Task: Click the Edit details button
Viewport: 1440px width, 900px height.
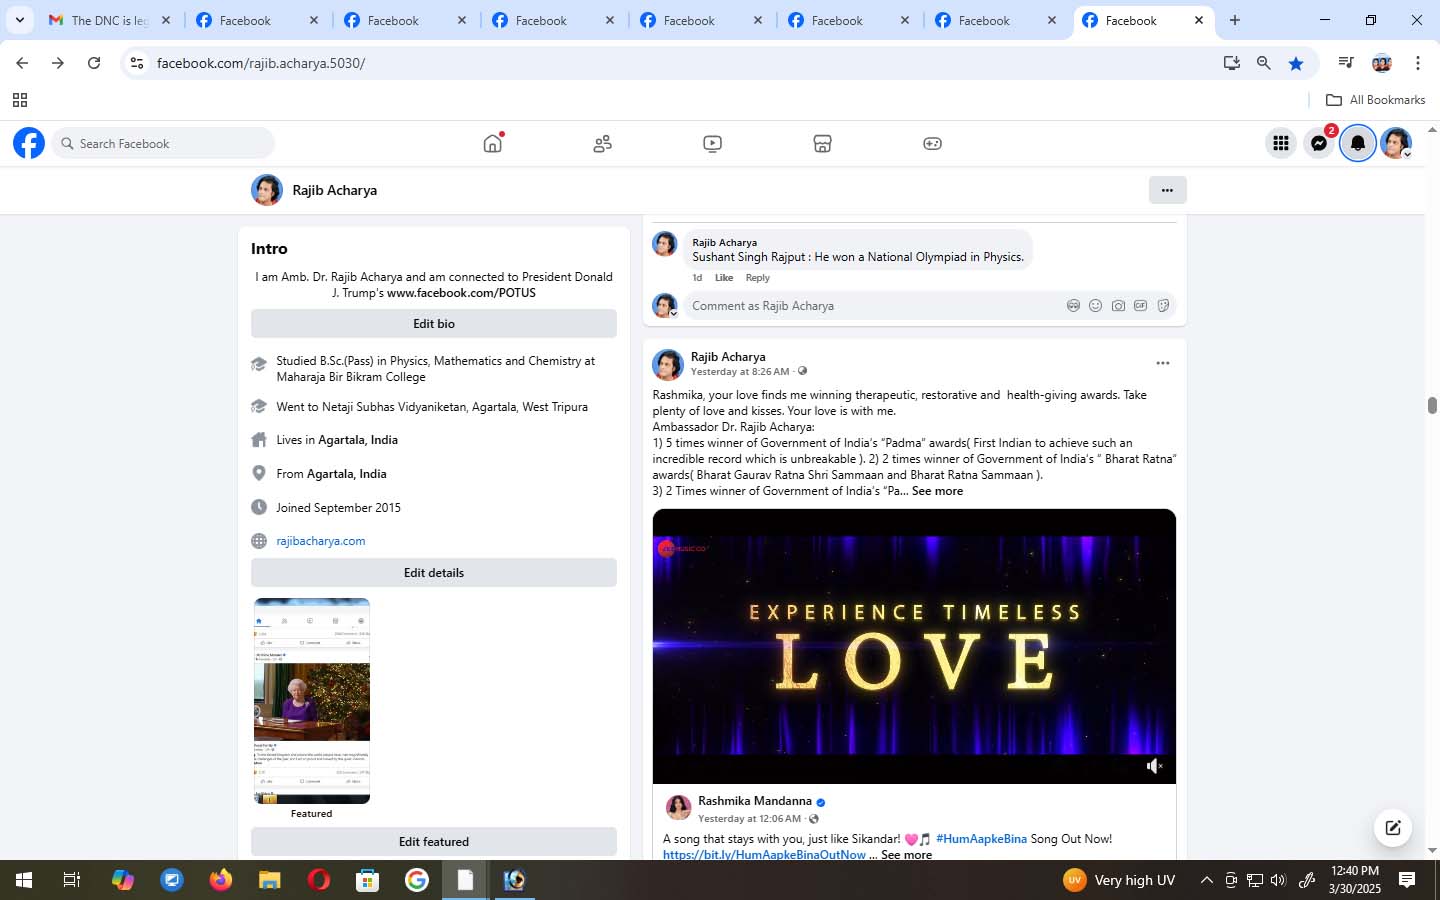Action: [434, 573]
